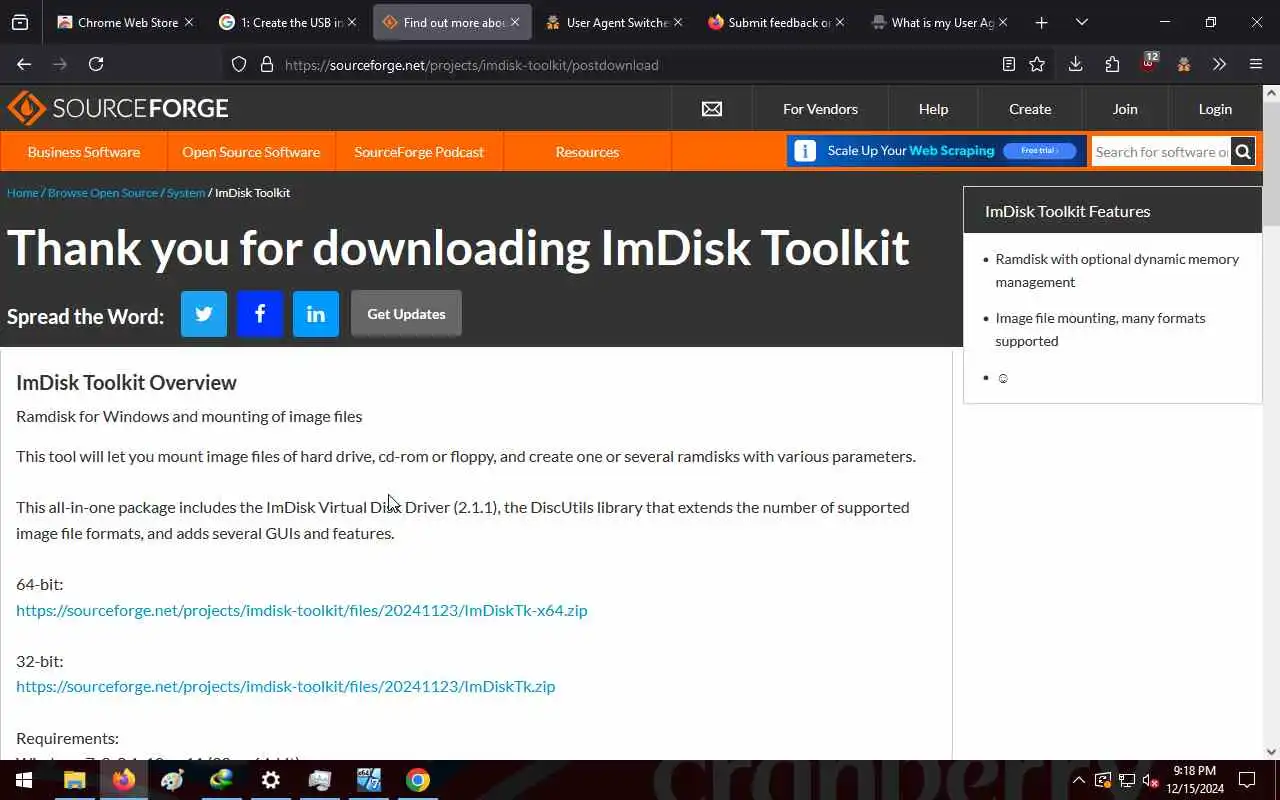Open Firefox View button
Viewport: 1280px width, 800px height.
tap(19, 22)
